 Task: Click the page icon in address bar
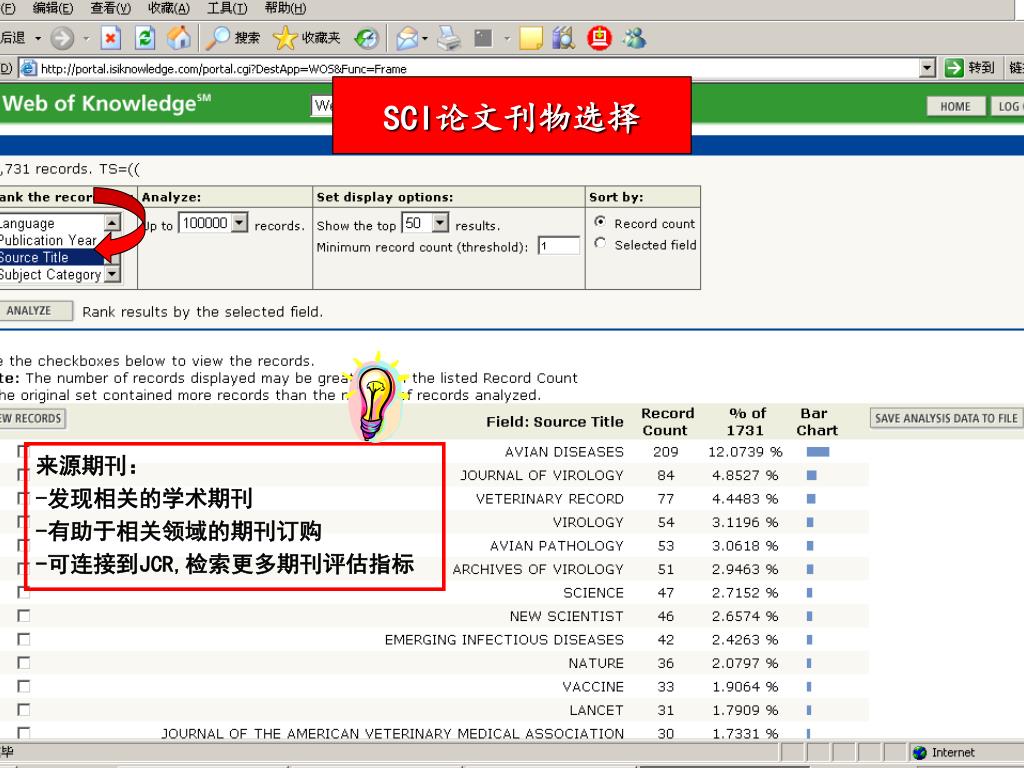pyautogui.click(x=27, y=68)
